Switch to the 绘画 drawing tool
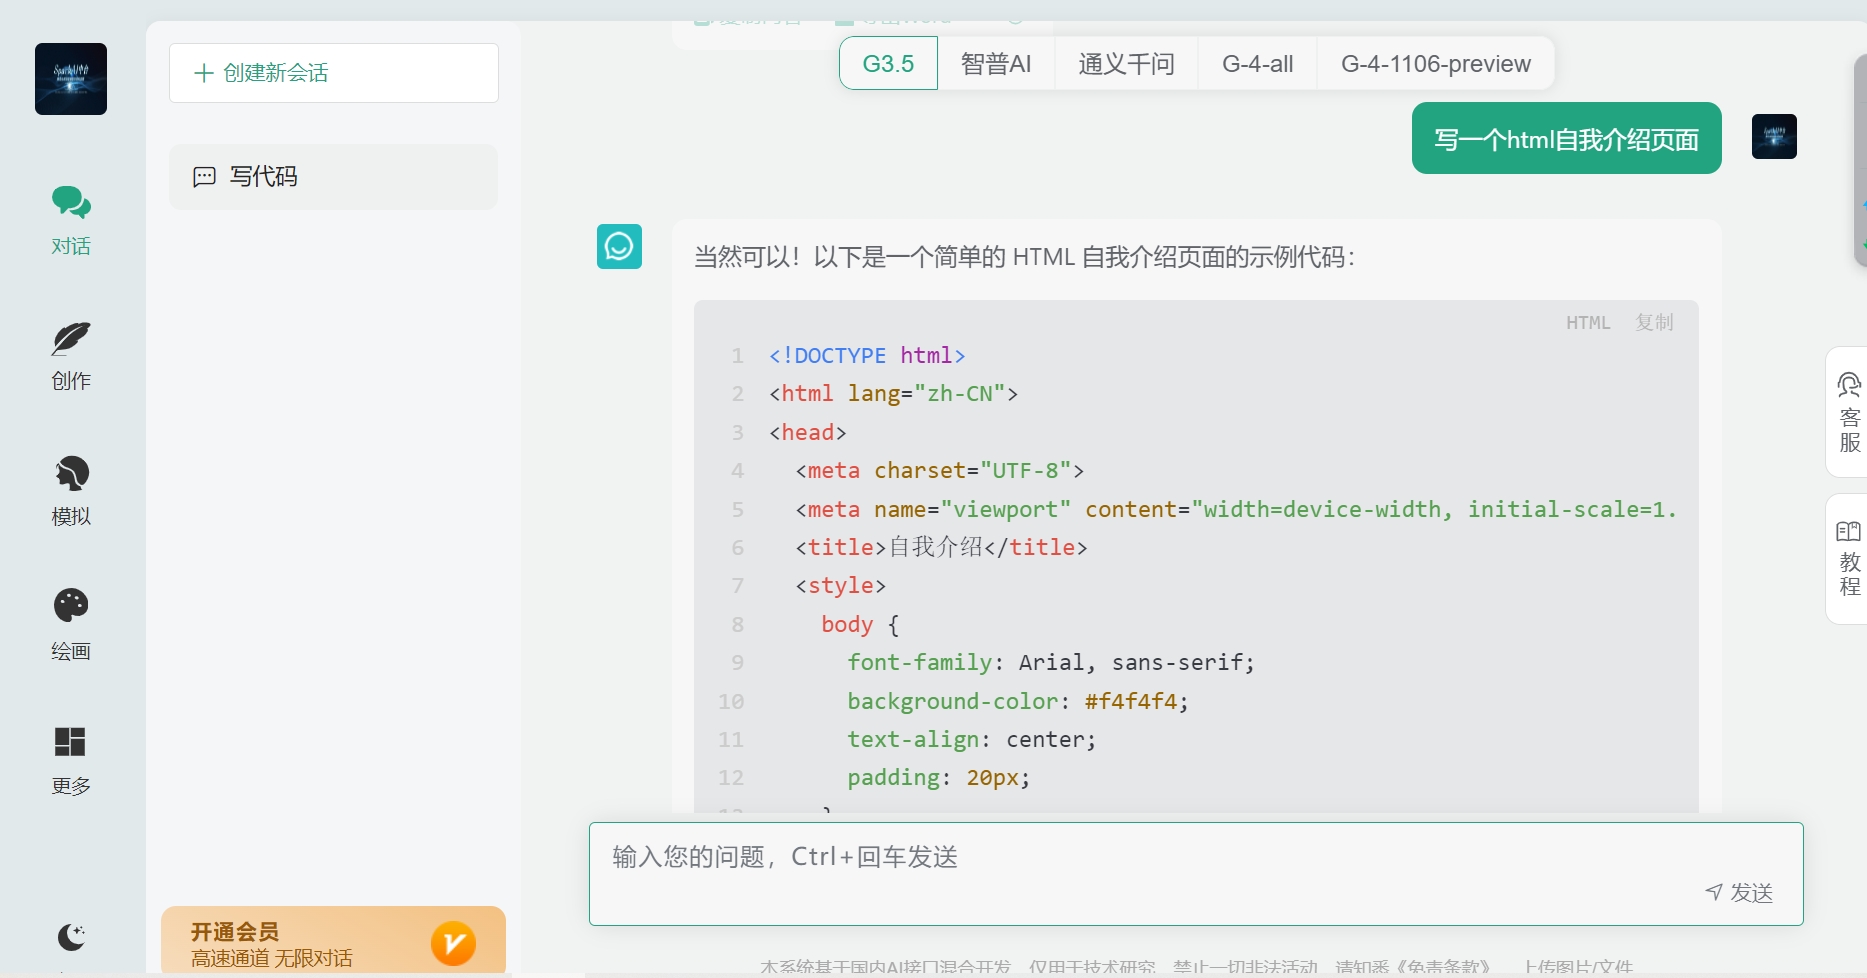Viewport: 1867px width, 978px height. [x=70, y=622]
